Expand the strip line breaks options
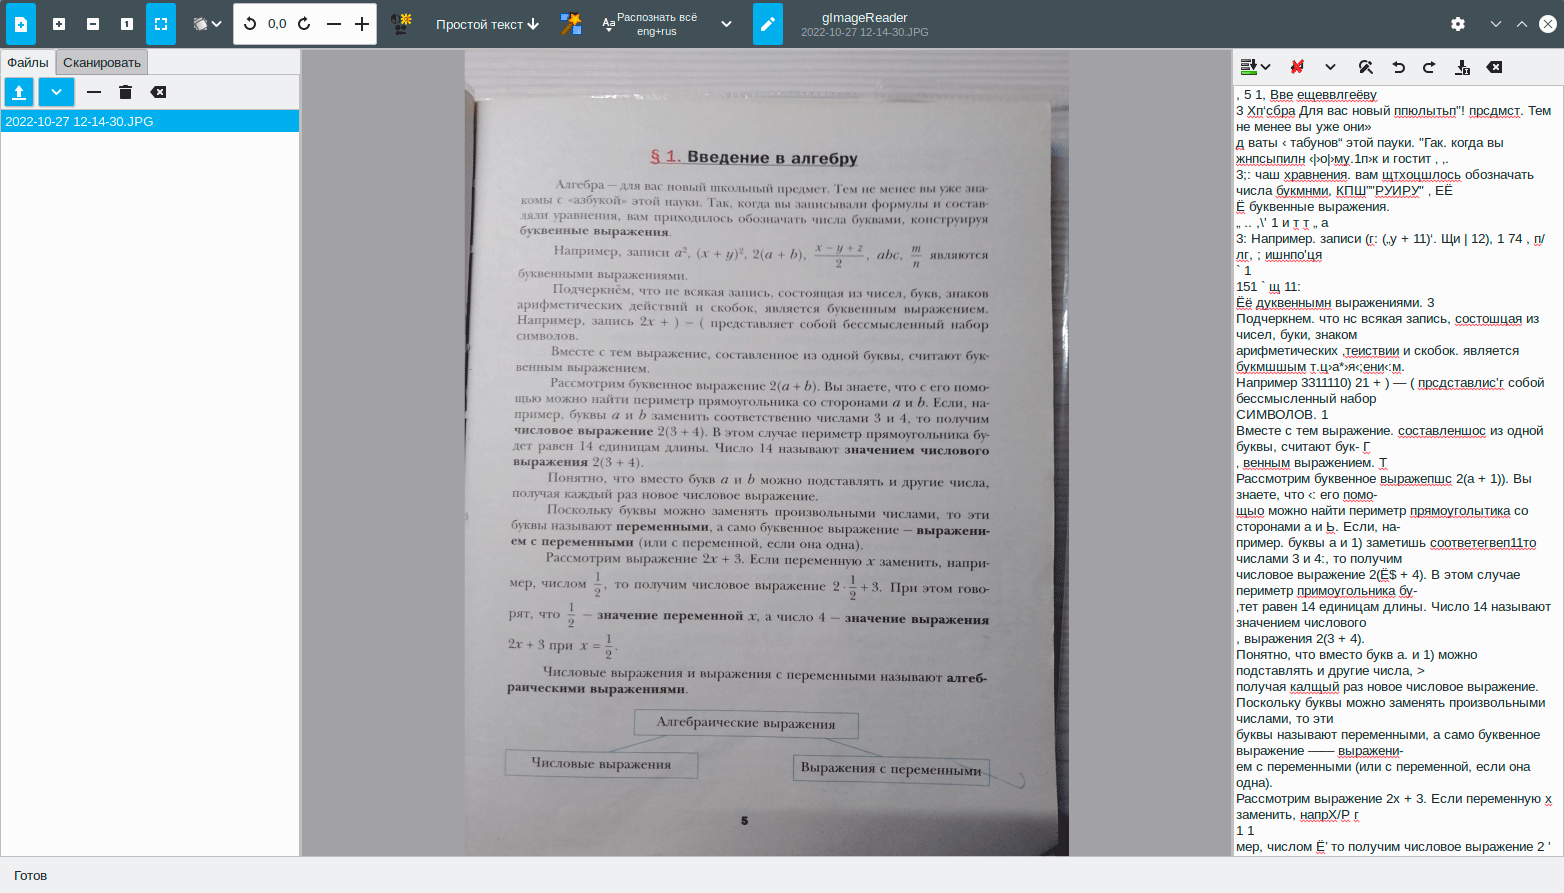This screenshot has height=893, width=1564. 1330,67
